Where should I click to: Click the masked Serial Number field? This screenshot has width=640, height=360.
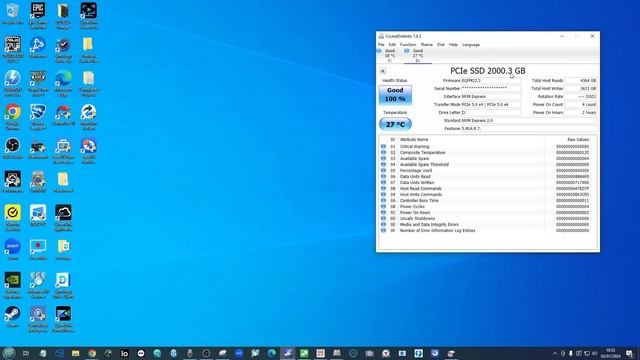point(491,89)
